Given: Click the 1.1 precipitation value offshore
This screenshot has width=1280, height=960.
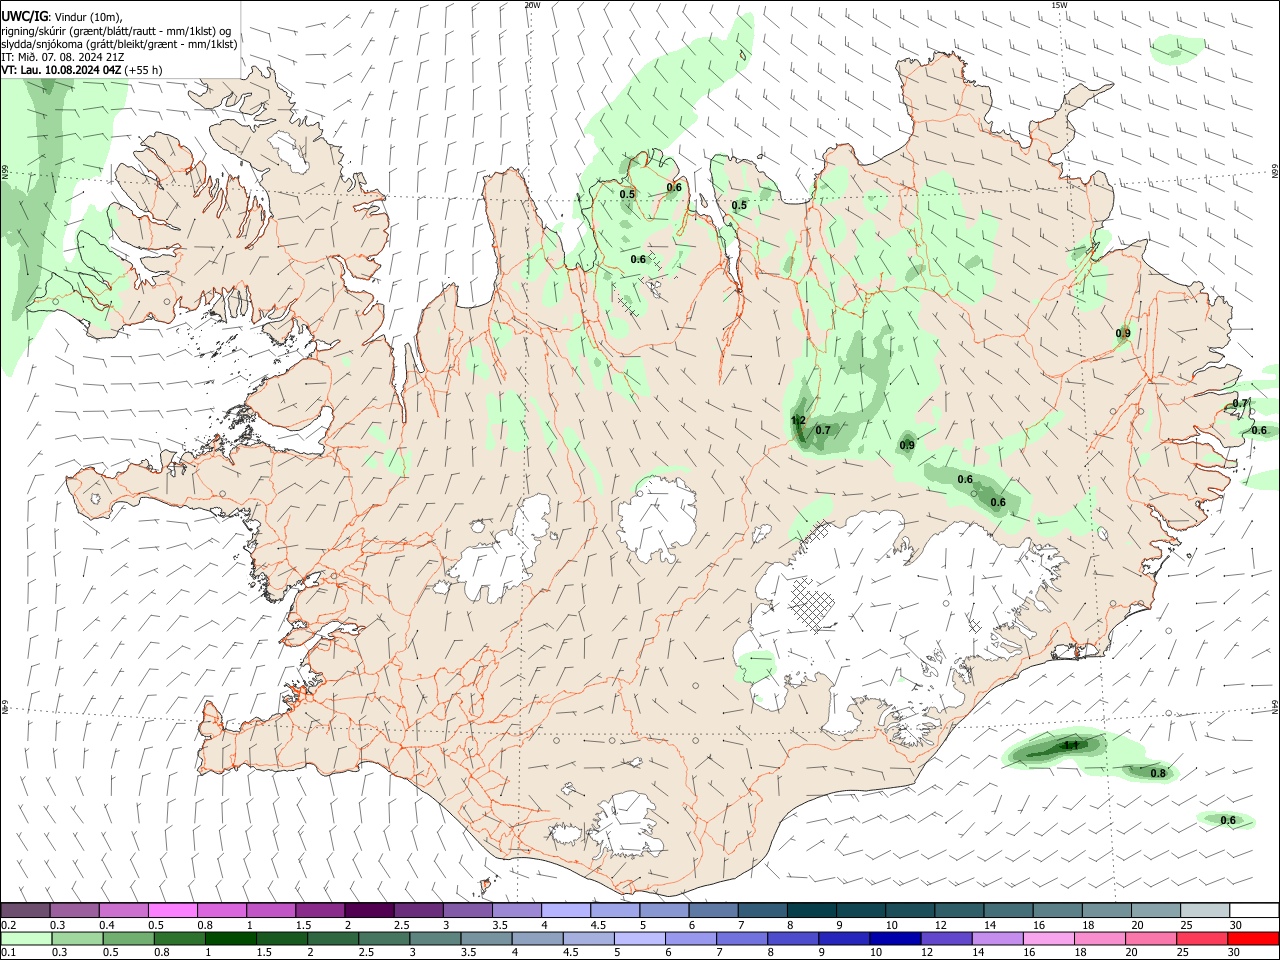Looking at the screenshot, I should pyautogui.click(x=1070, y=745).
